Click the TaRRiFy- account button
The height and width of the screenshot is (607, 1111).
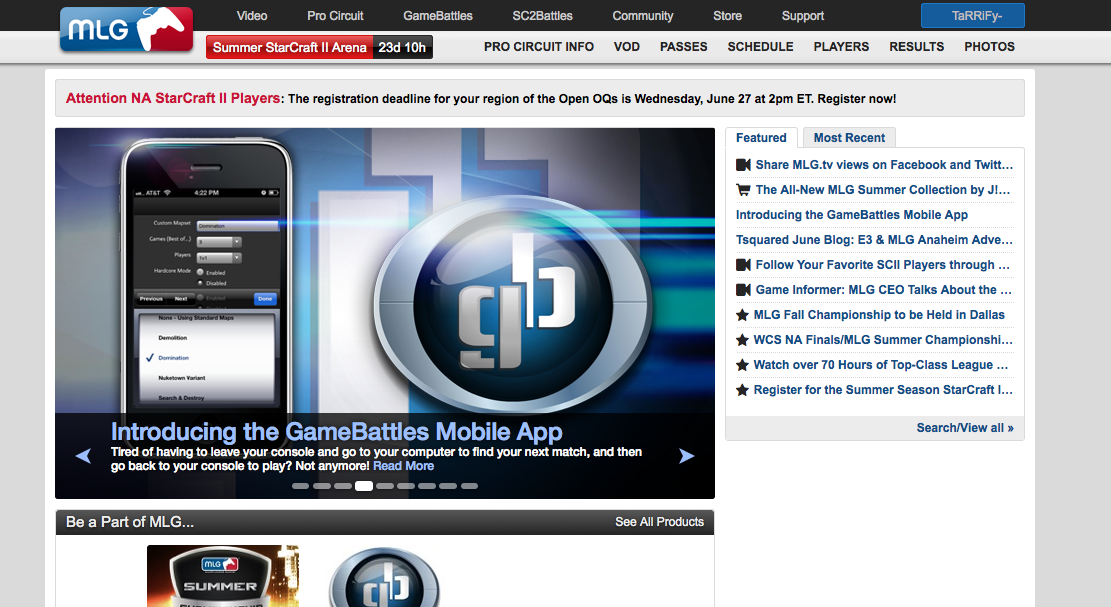point(973,16)
